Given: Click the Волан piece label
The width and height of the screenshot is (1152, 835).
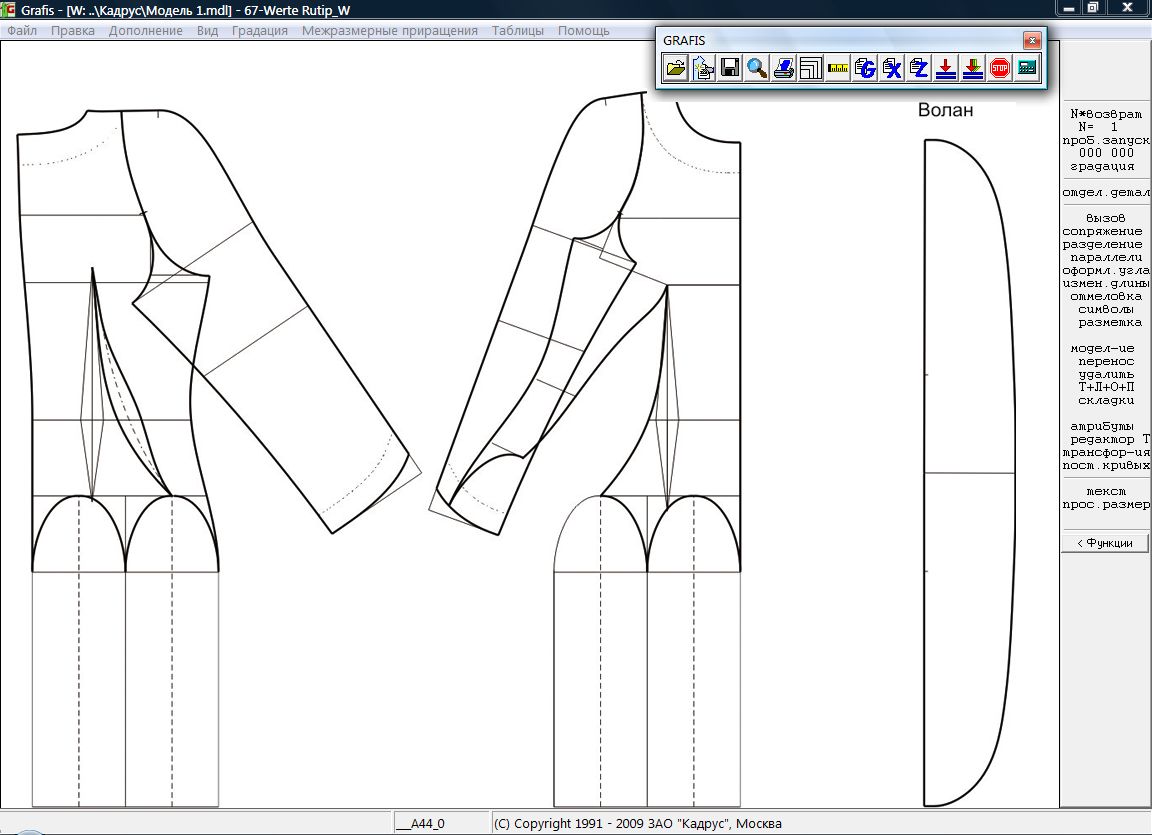Looking at the screenshot, I should click(946, 110).
